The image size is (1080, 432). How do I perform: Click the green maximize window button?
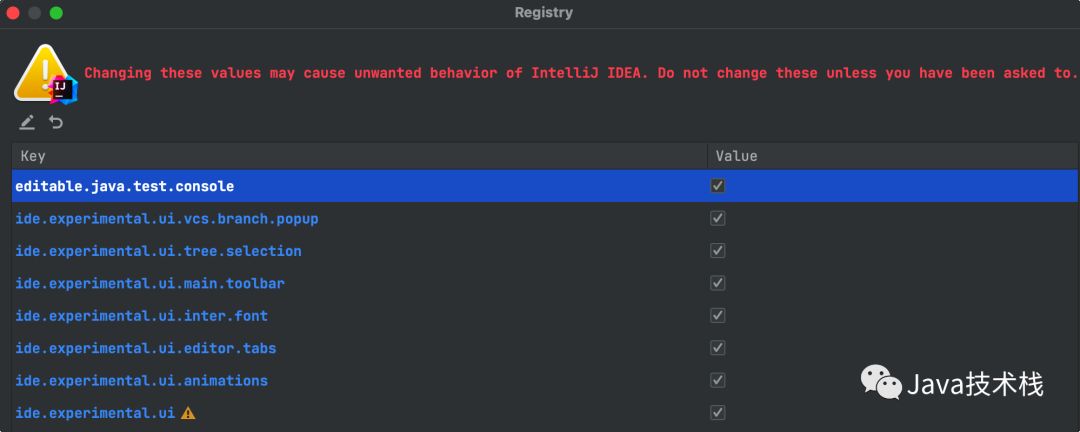click(x=56, y=13)
